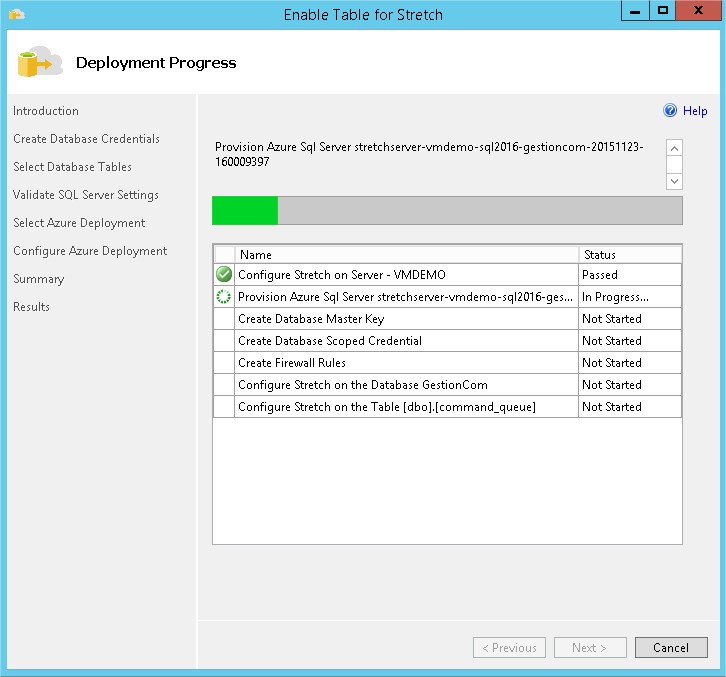This screenshot has width=726, height=677.
Task: Click the Stretch database wizard header icon
Action: pos(40,62)
